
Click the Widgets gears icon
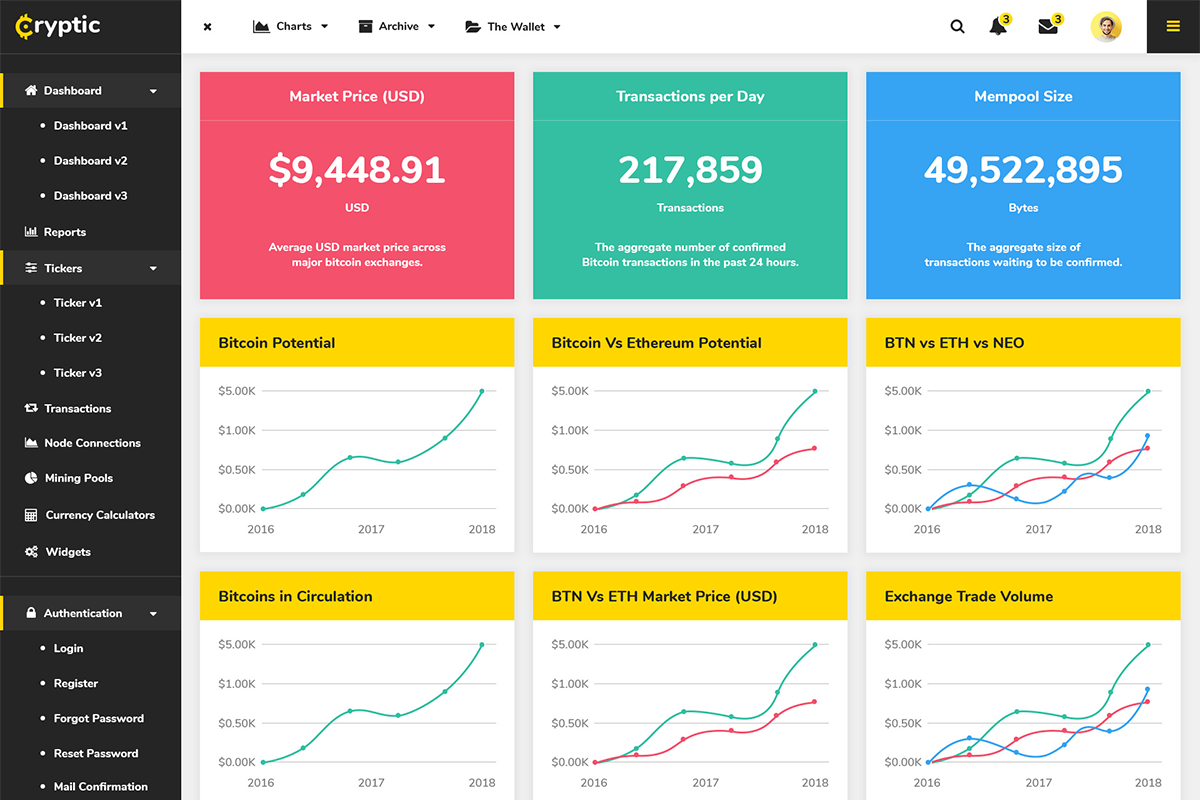[x=31, y=552]
